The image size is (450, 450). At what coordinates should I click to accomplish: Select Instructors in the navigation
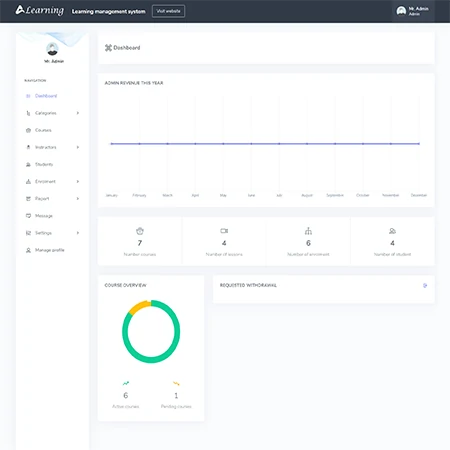point(46,147)
